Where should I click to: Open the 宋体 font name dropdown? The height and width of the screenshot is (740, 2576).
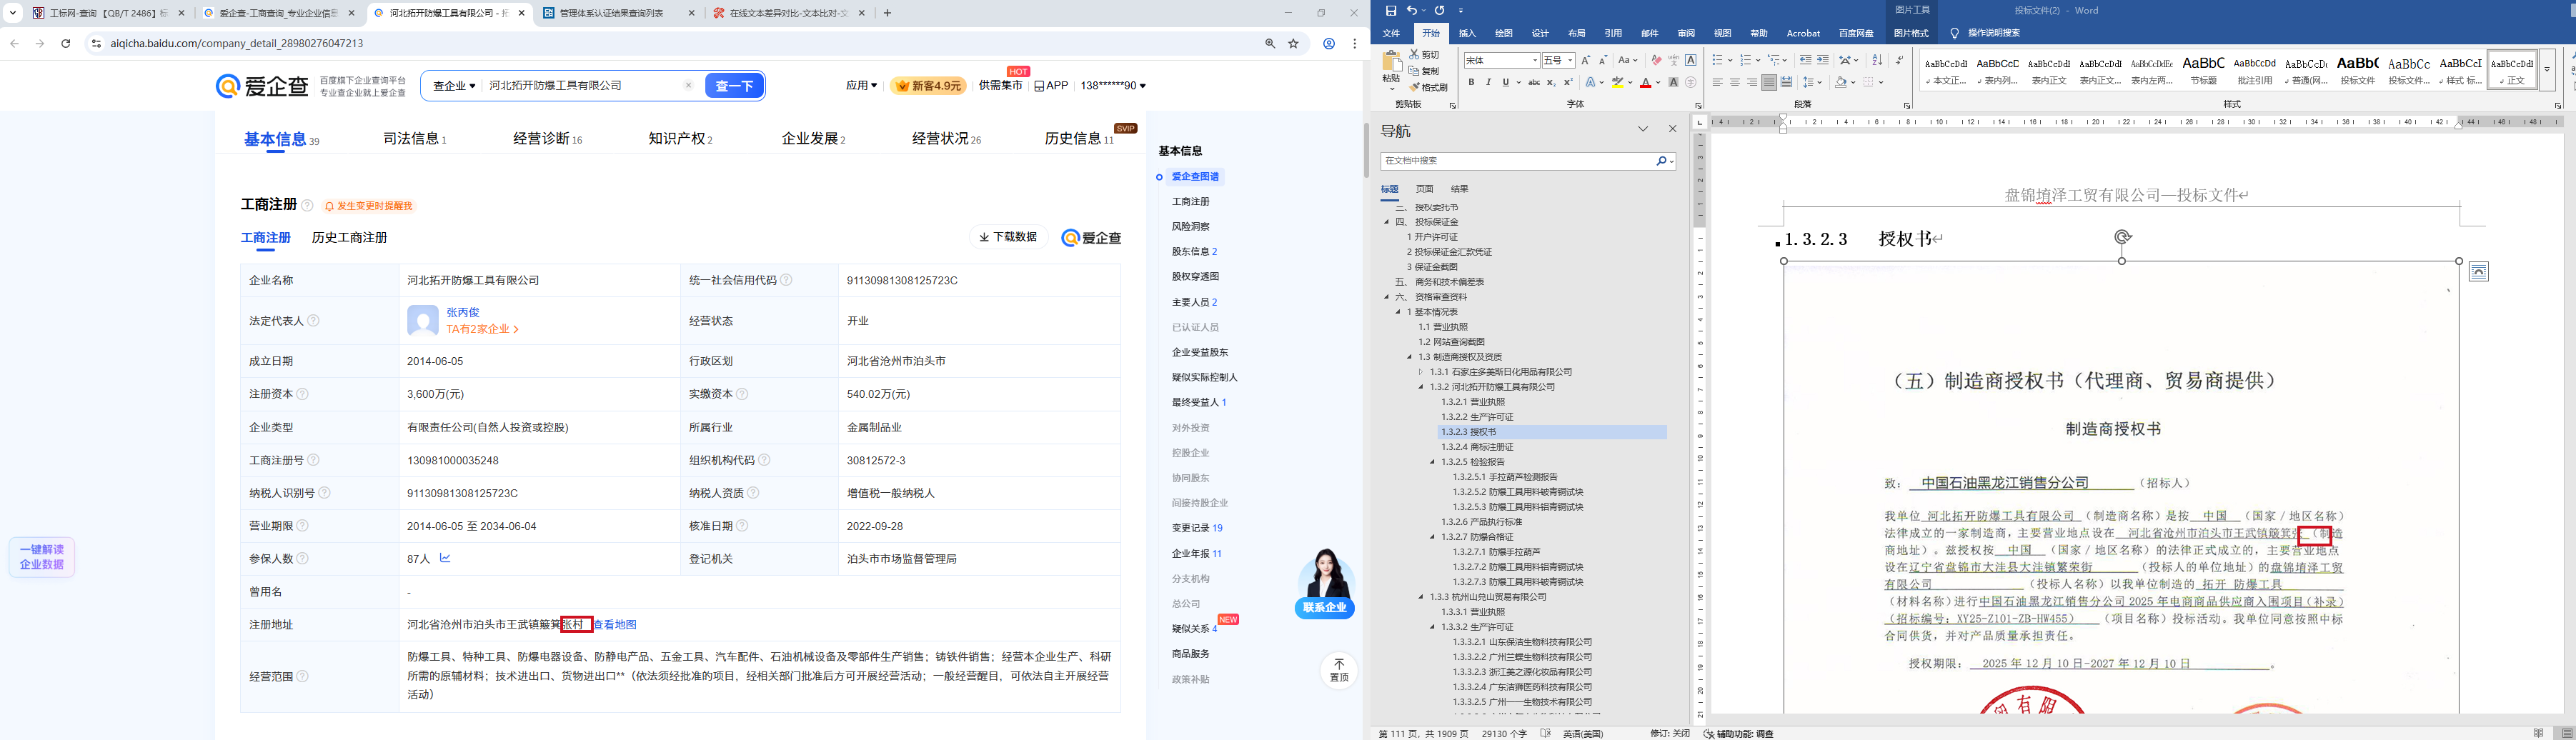1535,61
